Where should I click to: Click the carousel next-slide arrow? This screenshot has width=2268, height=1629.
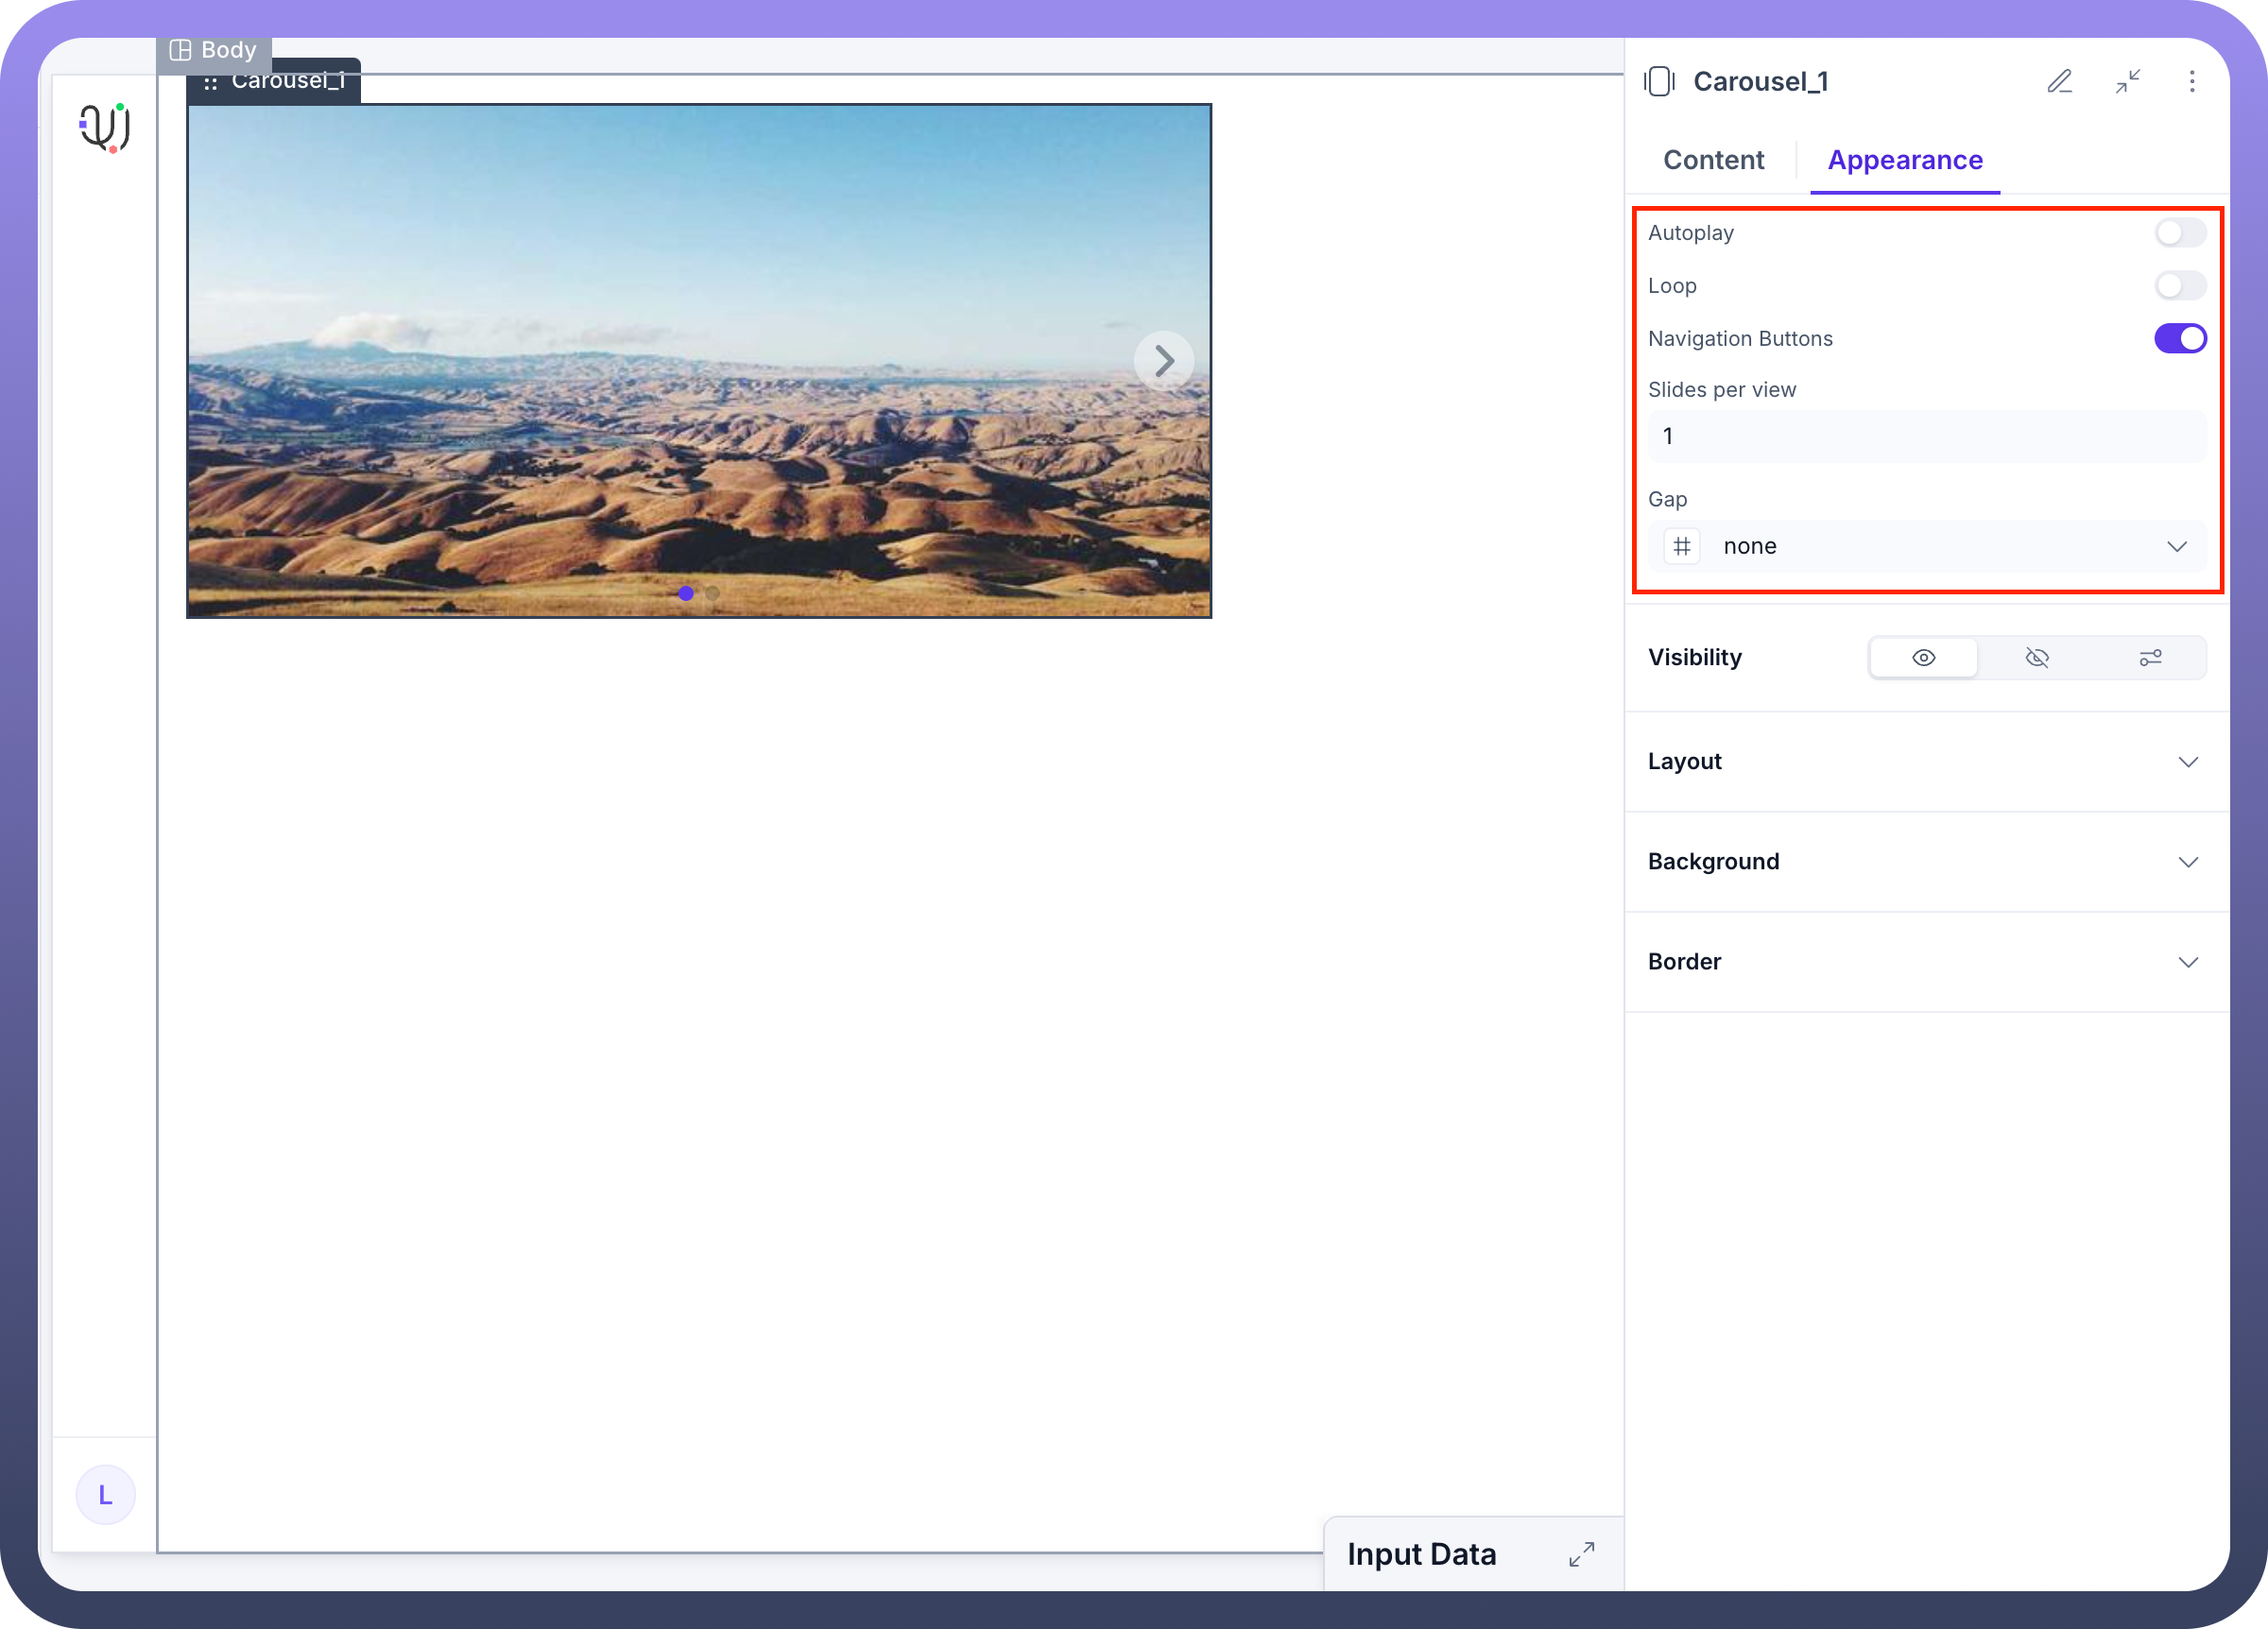1163,360
